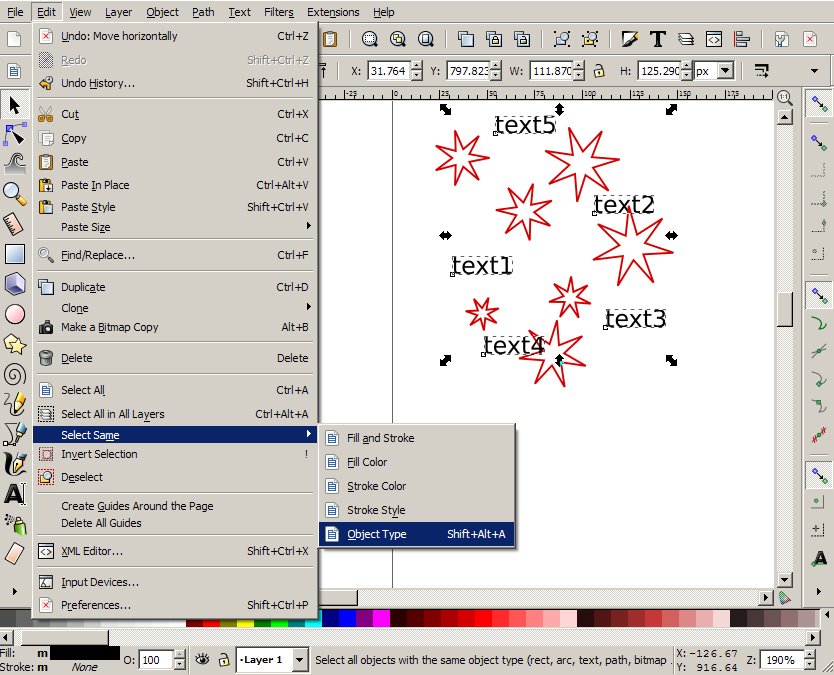
Task: Open Fill and Stroke from the toolbar icon
Action: (628, 39)
